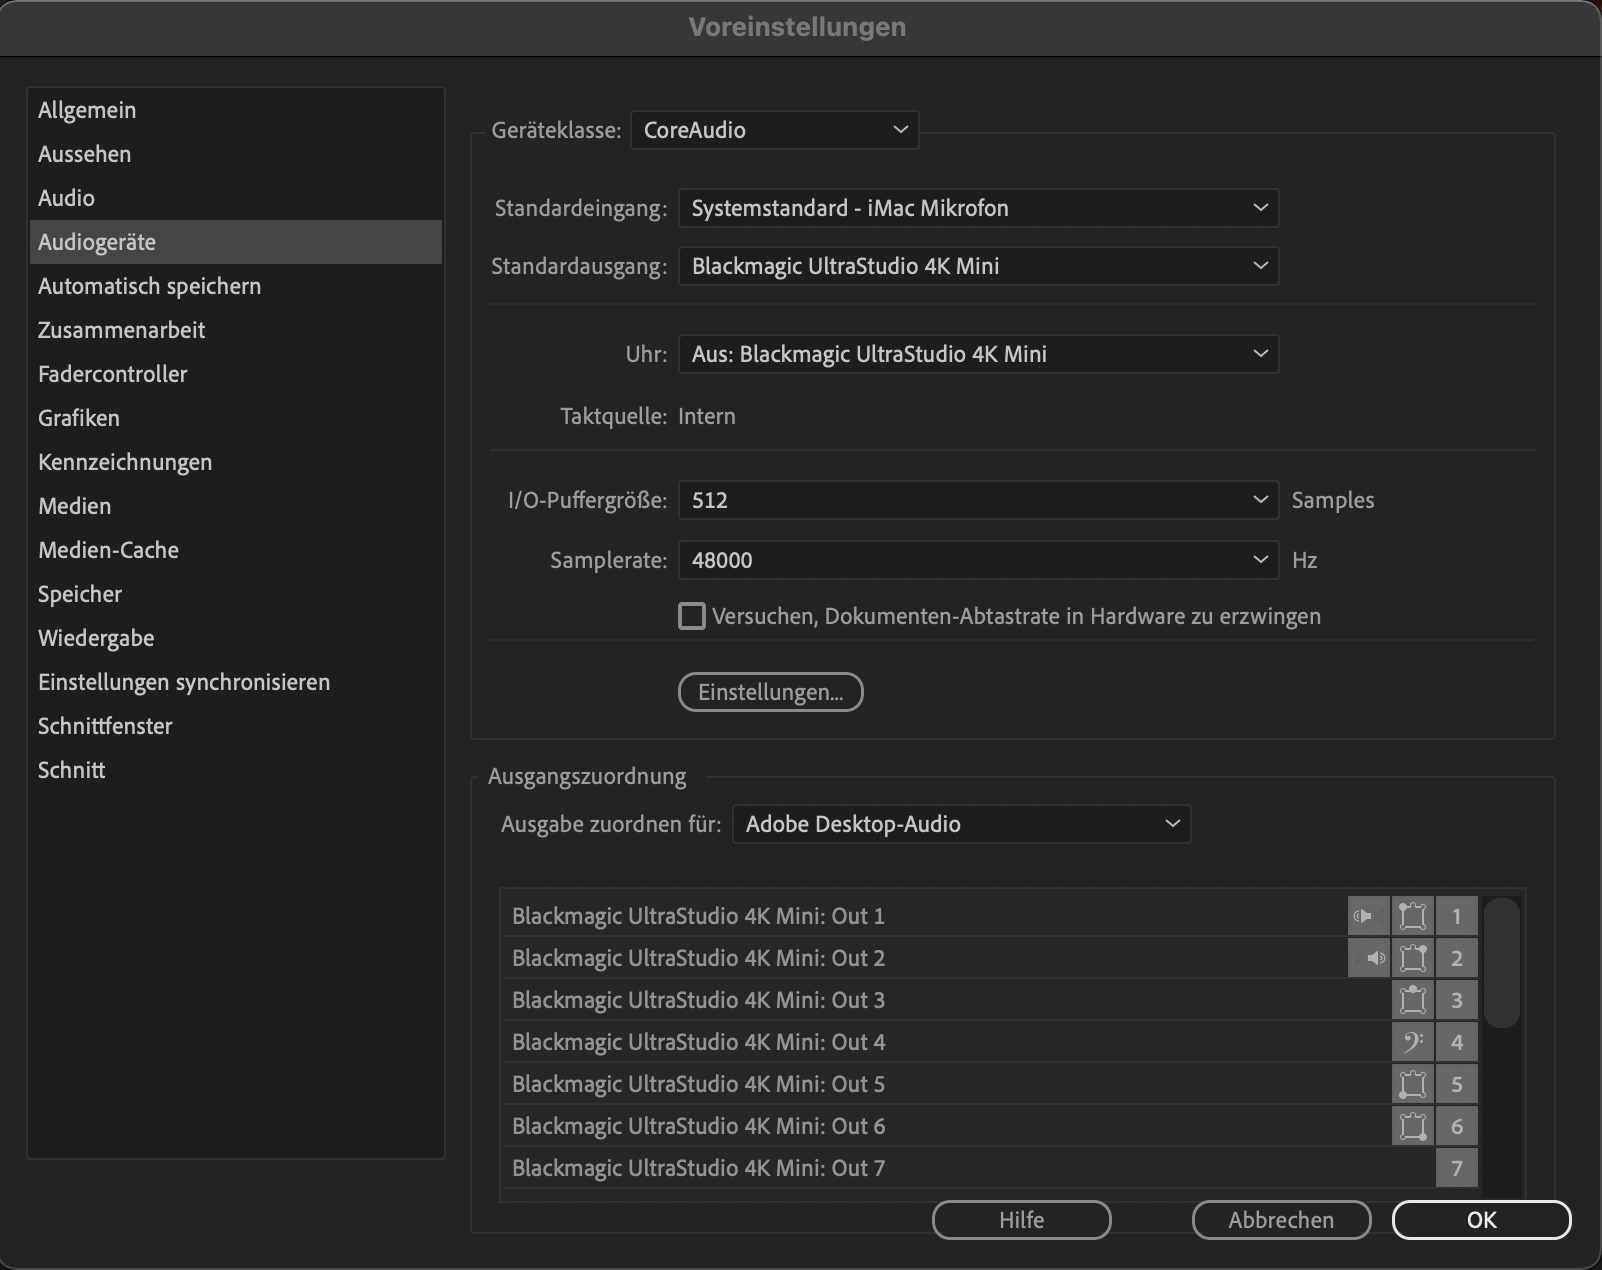Click channel number 2 tile on Out 2
Screen dimensions: 1602x1270
[x=1457, y=958]
